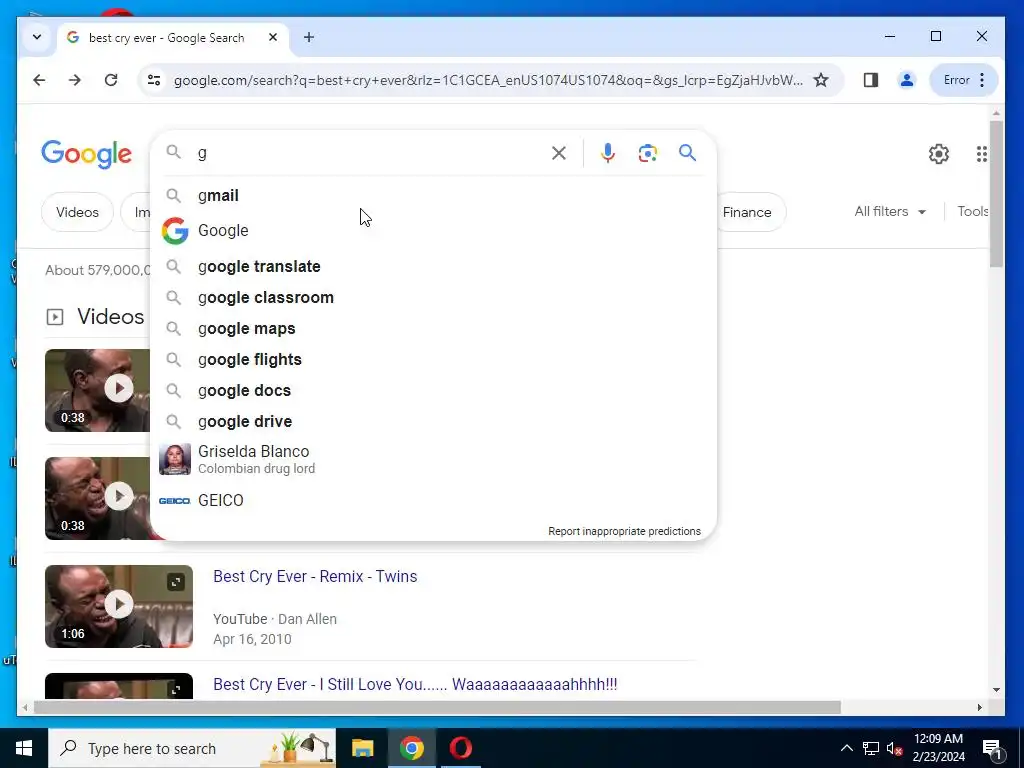Choose 'google flights' suggestion
This screenshot has width=1024, height=768.
point(433,359)
